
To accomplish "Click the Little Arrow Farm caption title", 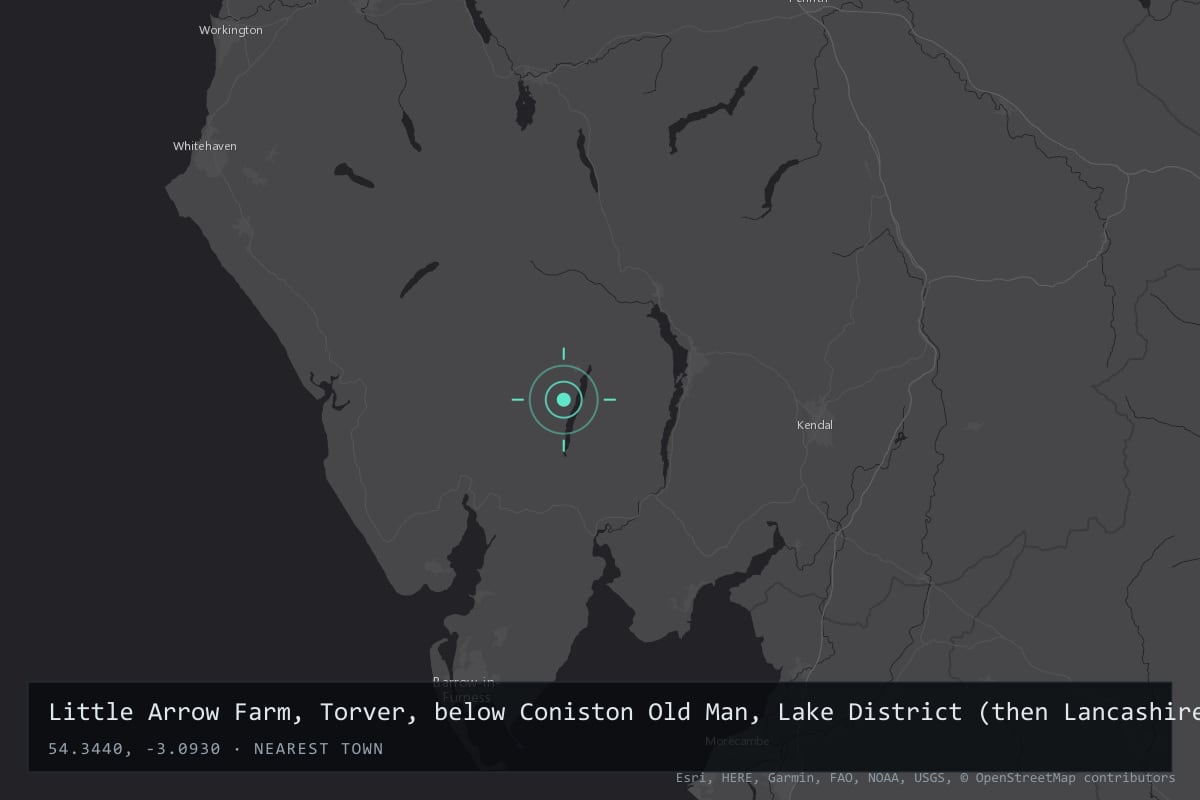I will 624,712.
